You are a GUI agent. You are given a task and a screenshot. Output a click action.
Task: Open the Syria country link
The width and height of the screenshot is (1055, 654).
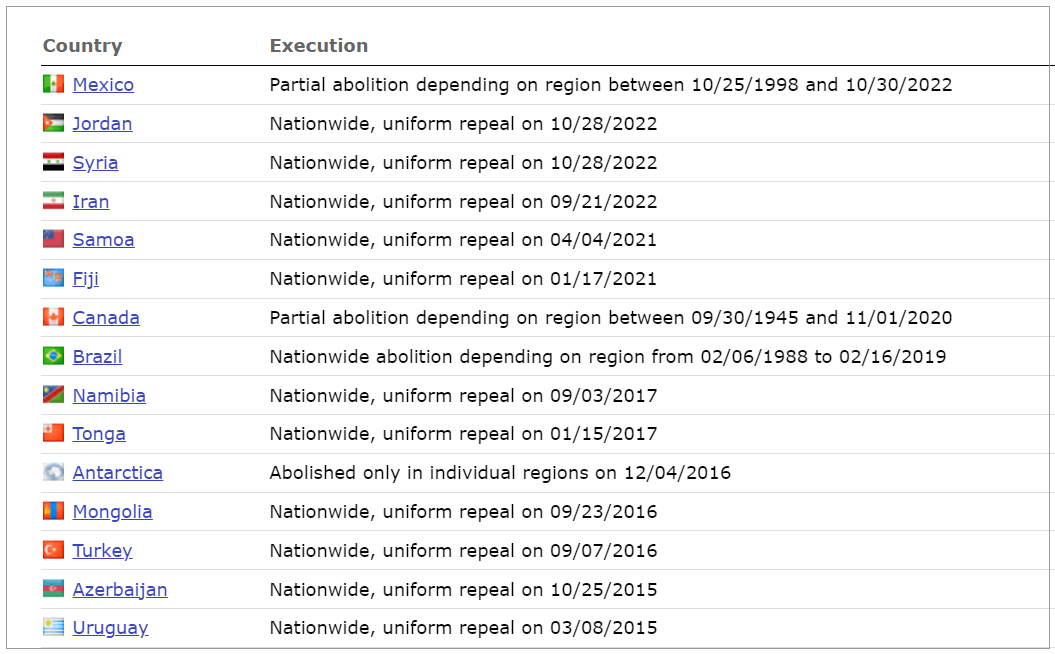pos(95,163)
